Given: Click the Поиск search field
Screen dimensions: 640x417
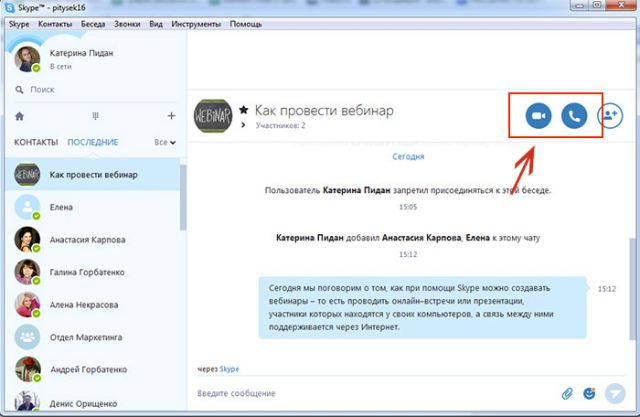Looking at the screenshot, I should pyautogui.click(x=94, y=89).
